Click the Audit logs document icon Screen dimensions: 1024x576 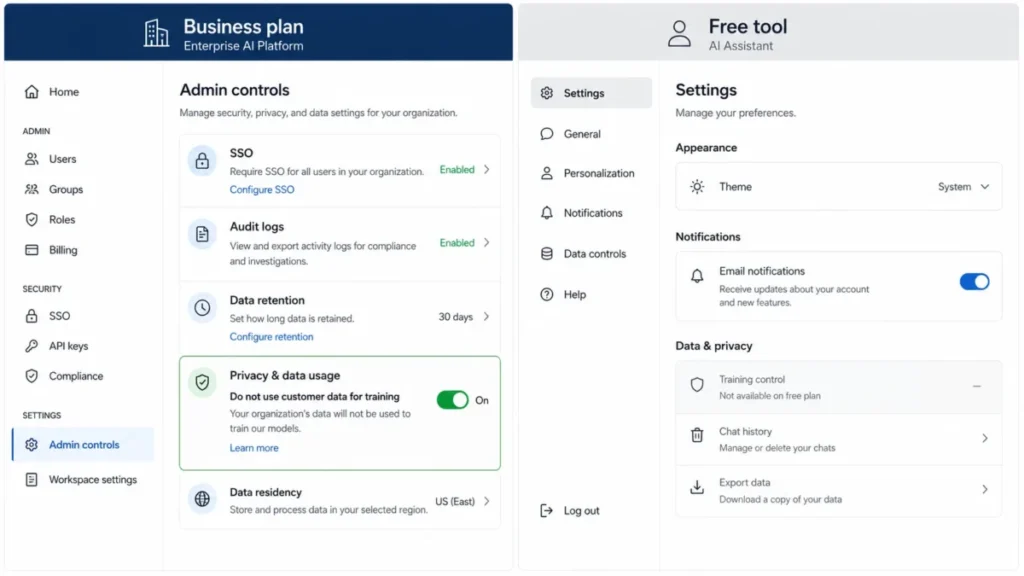202,234
